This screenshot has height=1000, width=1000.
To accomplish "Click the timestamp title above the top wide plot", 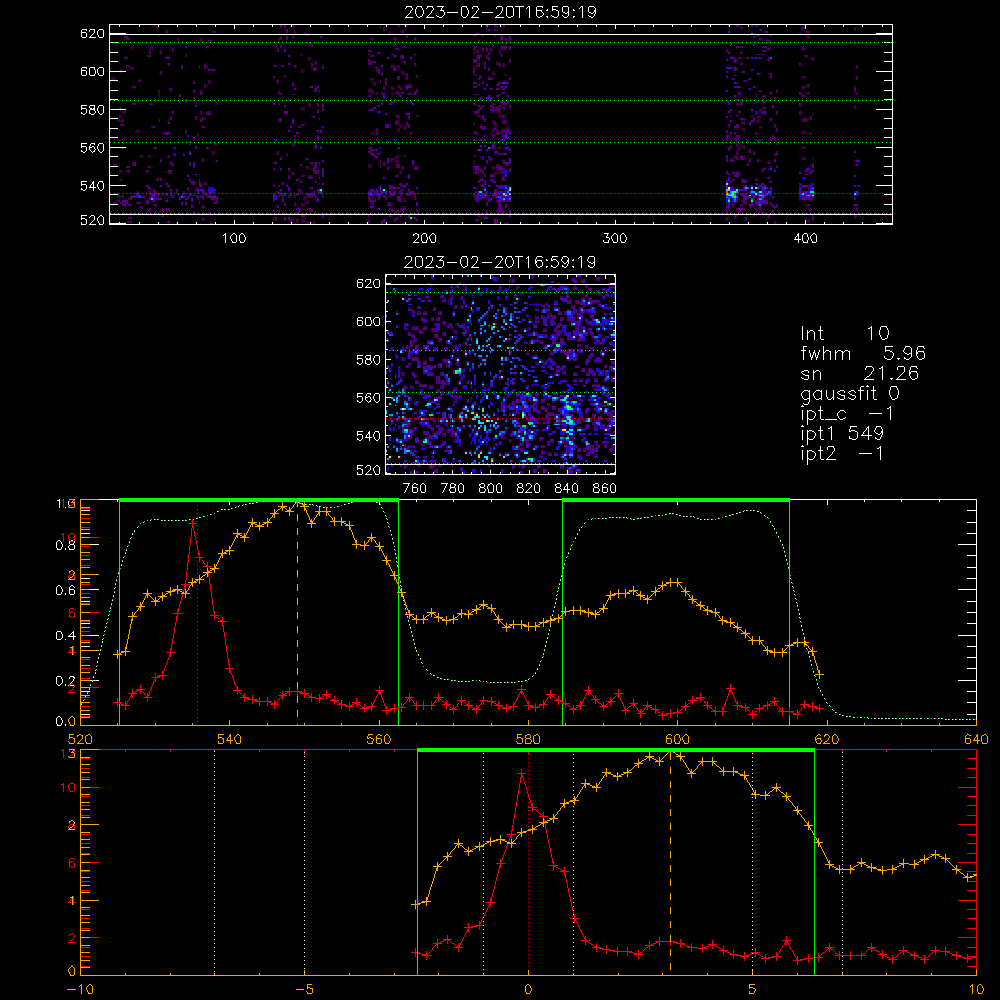I will (x=500, y=12).
